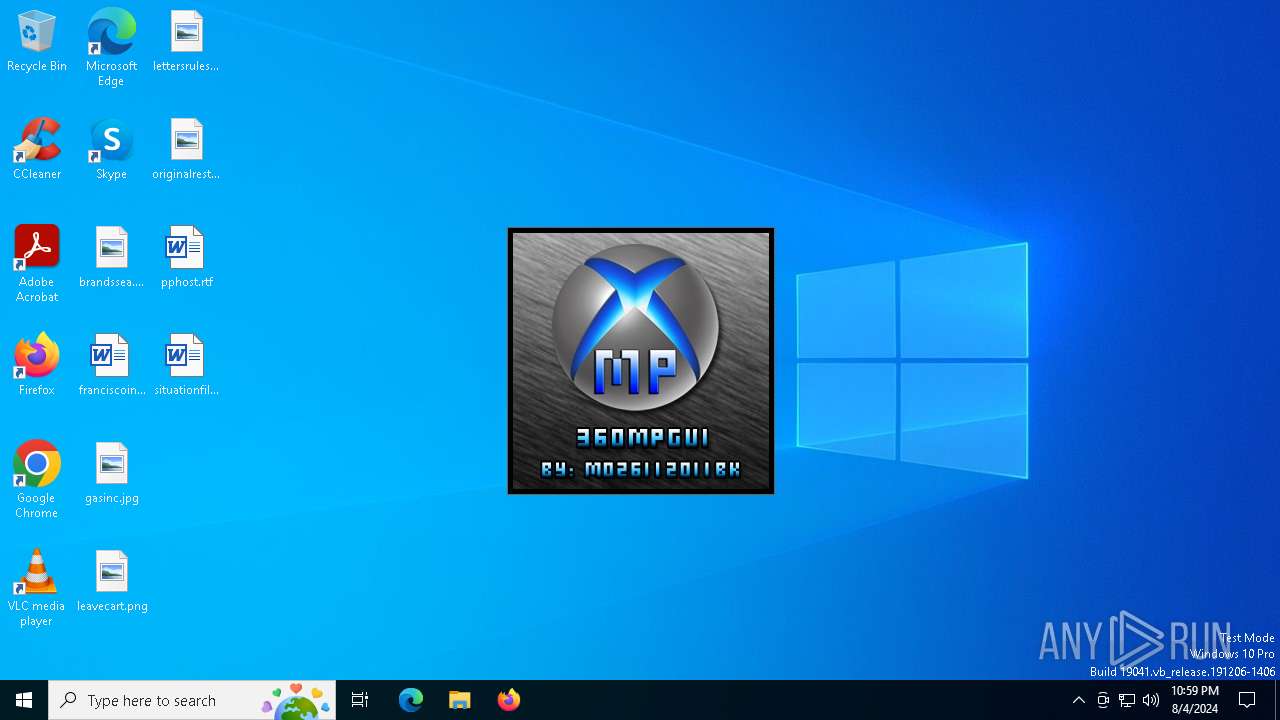This screenshot has width=1280, height=720.
Task: Open the Recycle Bin desktop icon
Action: (x=37, y=42)
